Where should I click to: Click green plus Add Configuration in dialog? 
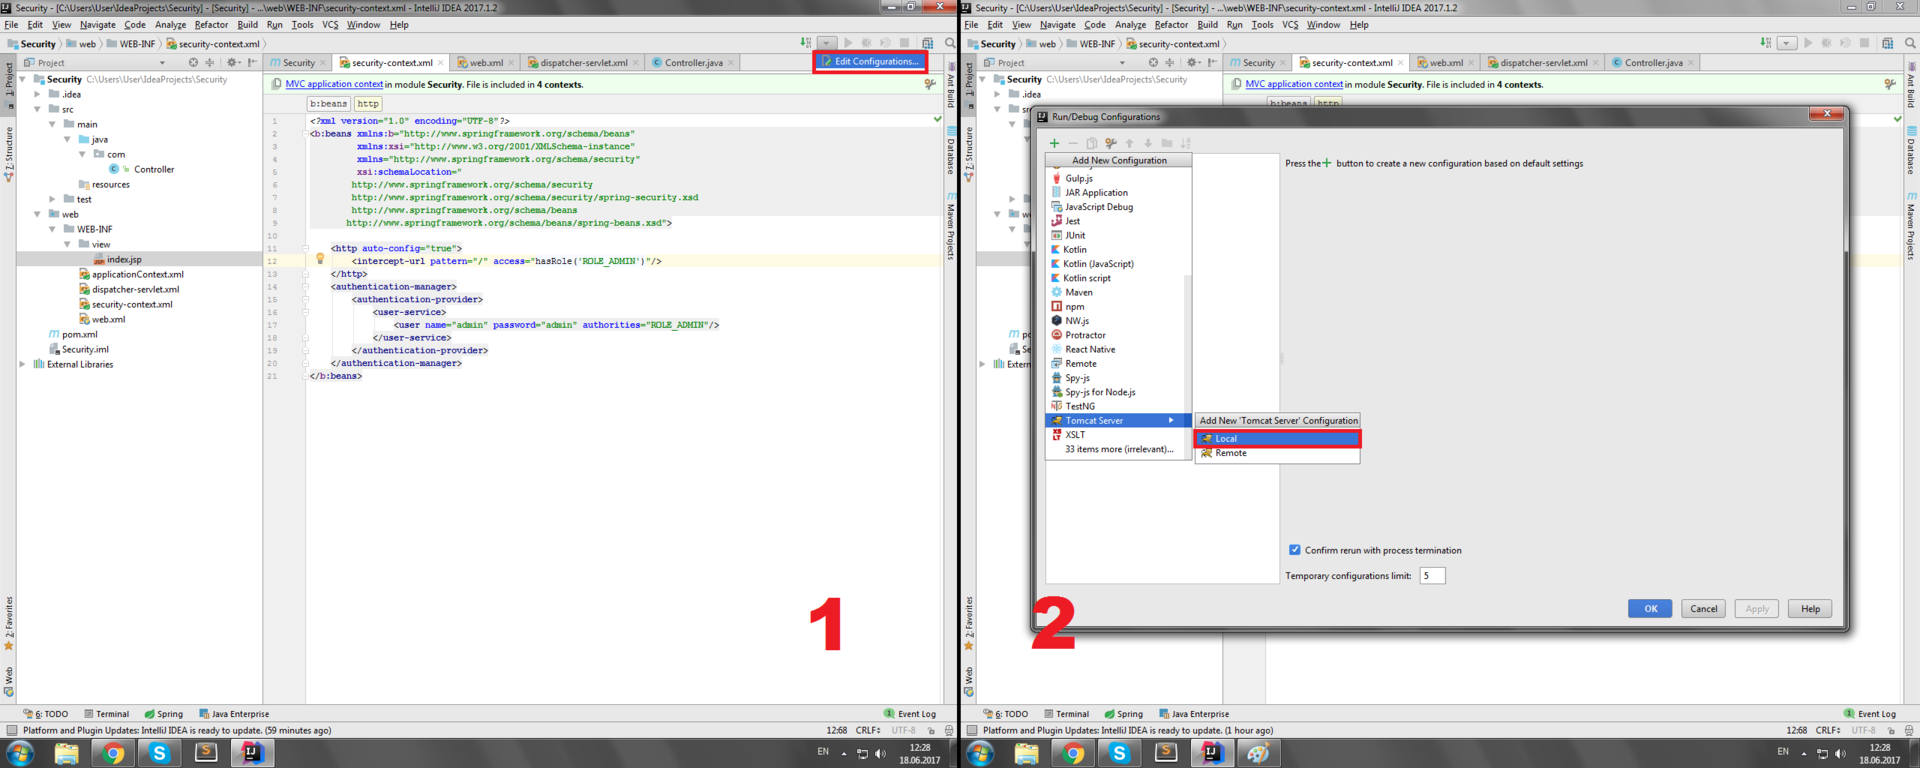coord(1054,143)
